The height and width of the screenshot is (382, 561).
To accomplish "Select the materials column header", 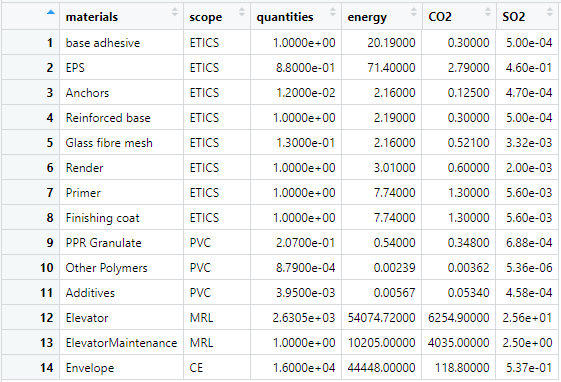I will click(x=92, y=17).
